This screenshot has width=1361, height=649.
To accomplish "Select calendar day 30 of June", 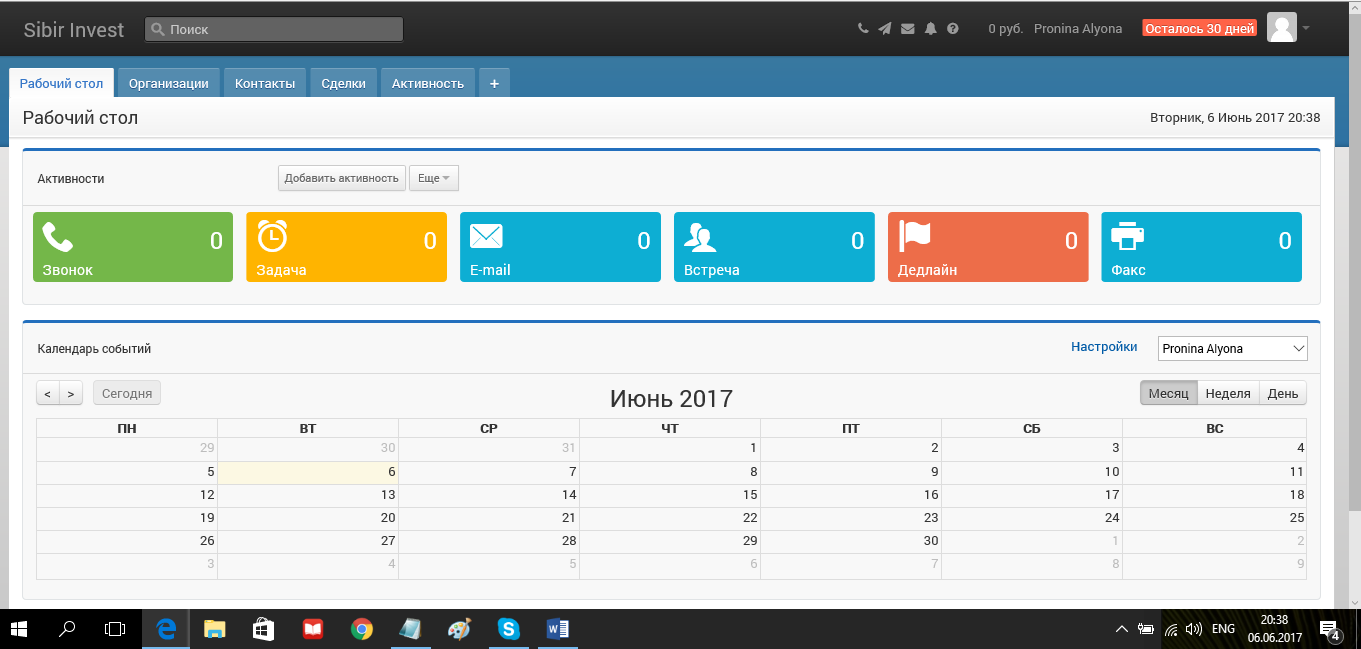I will click(x=851, y=541).
